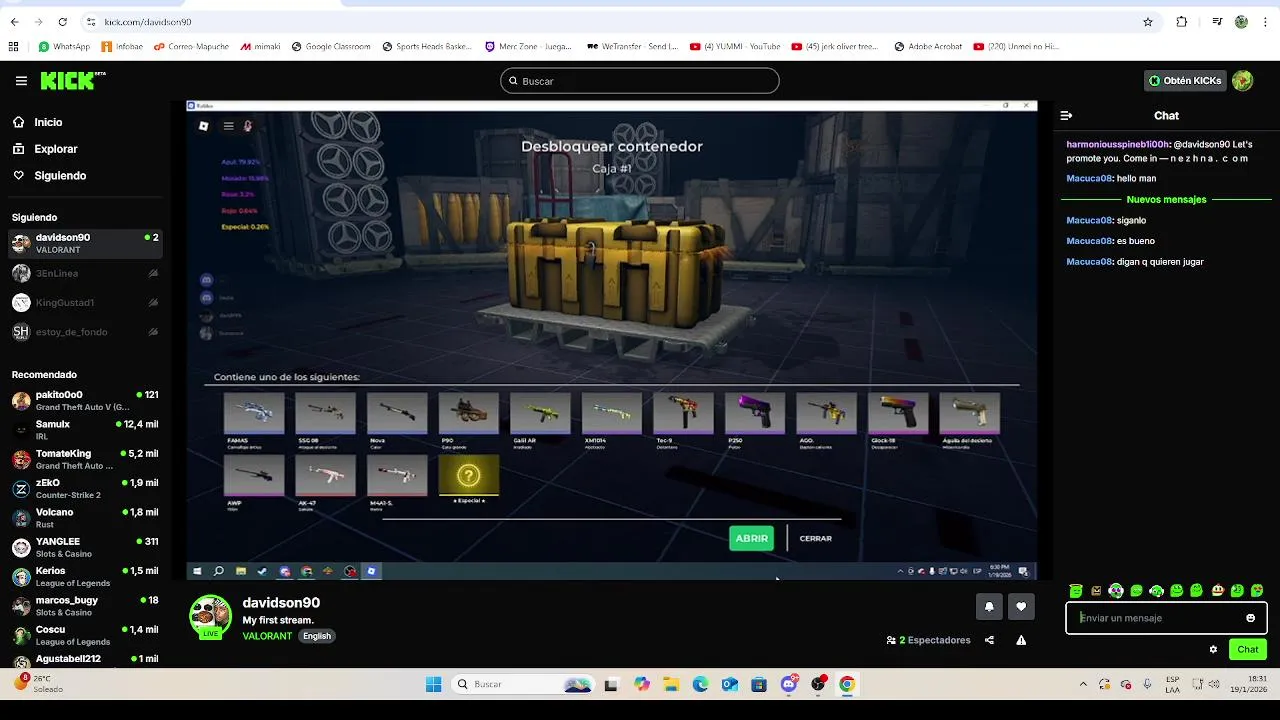Collapse the chat panel arrow icon

[x=1066, y=116]
